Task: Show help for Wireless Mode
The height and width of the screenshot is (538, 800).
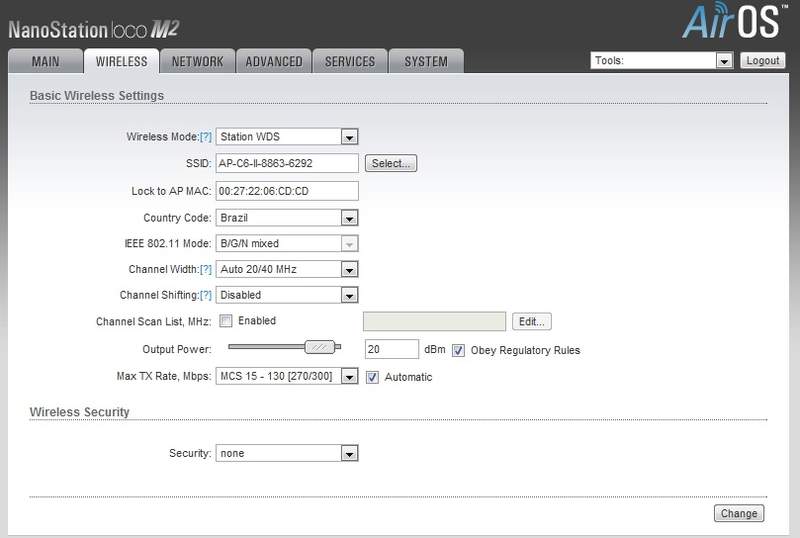Action: pyautogui.click(x=206, y=137)
